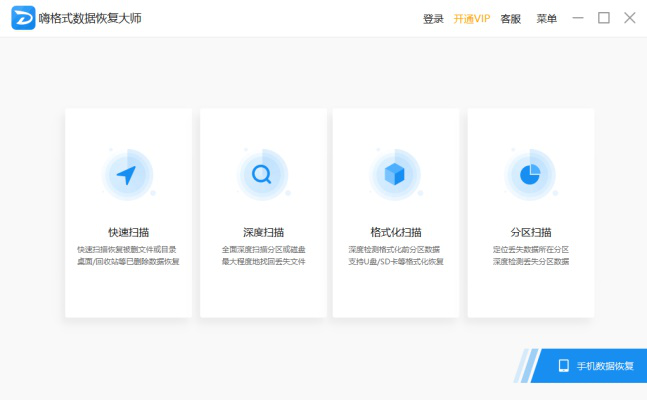The width and height of the screenshot is (647, 400).
Task: Click the orange 开通VIP link
Action: [471, 19]
